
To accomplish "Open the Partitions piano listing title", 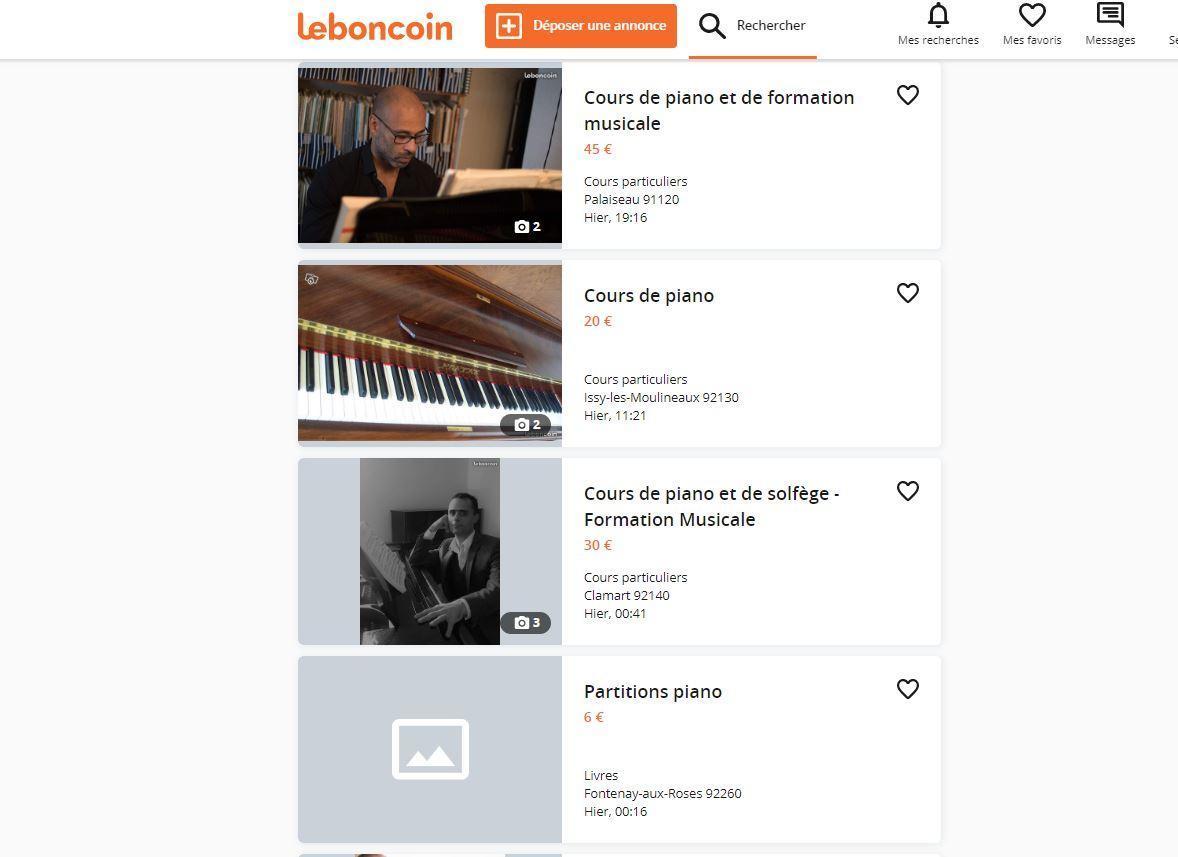I will click(652, 691).
